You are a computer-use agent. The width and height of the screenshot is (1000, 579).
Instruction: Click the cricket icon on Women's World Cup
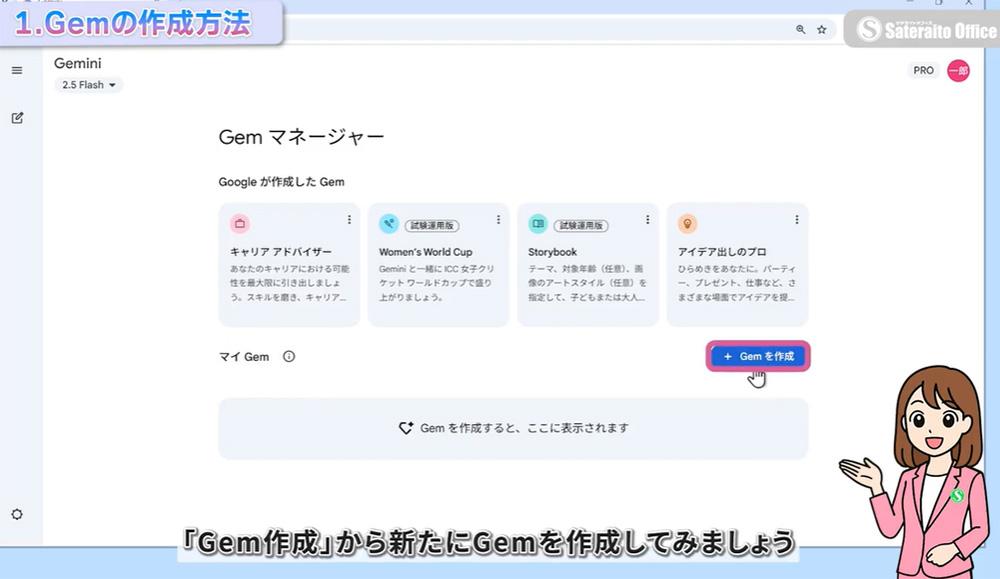click(389, 224)
